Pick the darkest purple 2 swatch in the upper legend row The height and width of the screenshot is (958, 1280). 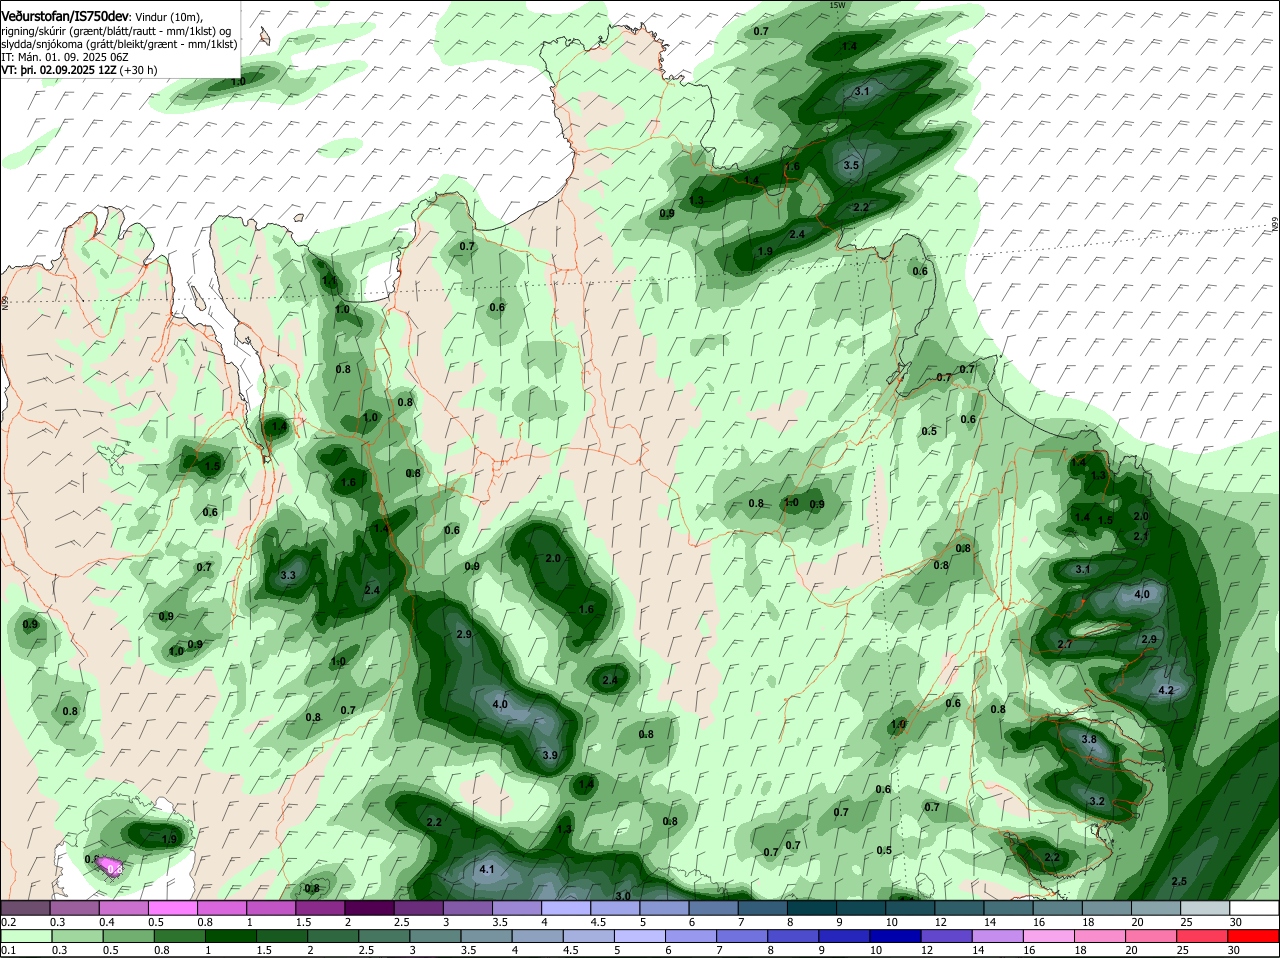[x=369, y=908]
